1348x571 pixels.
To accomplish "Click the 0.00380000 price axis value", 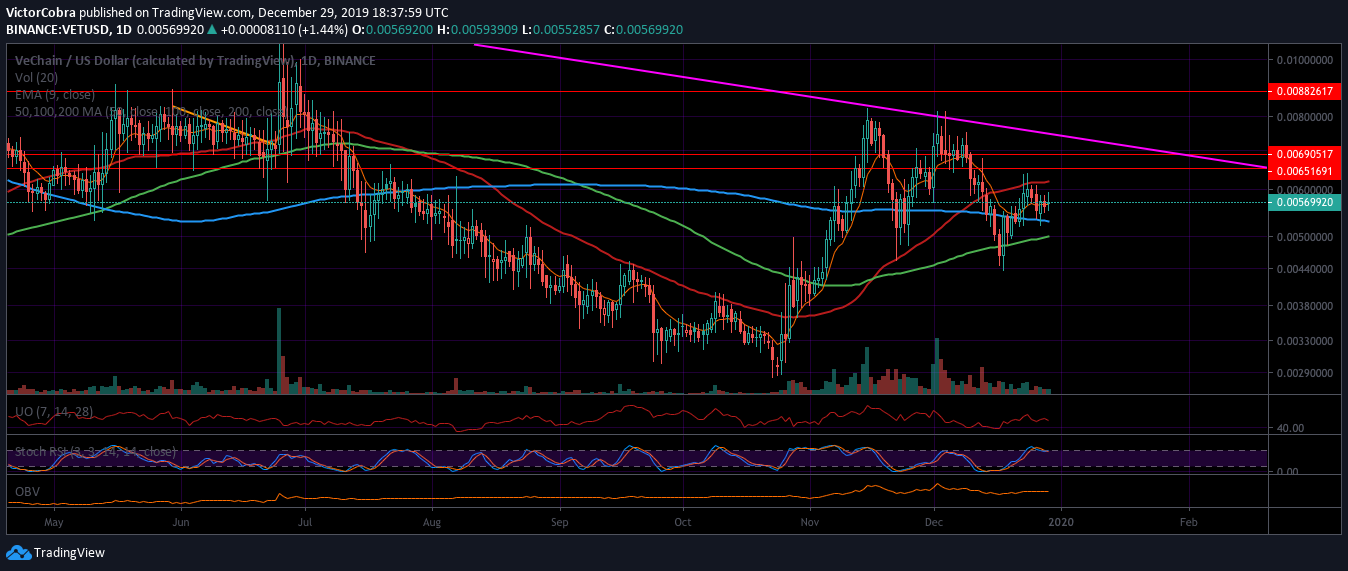I will tap(1306, 305).
